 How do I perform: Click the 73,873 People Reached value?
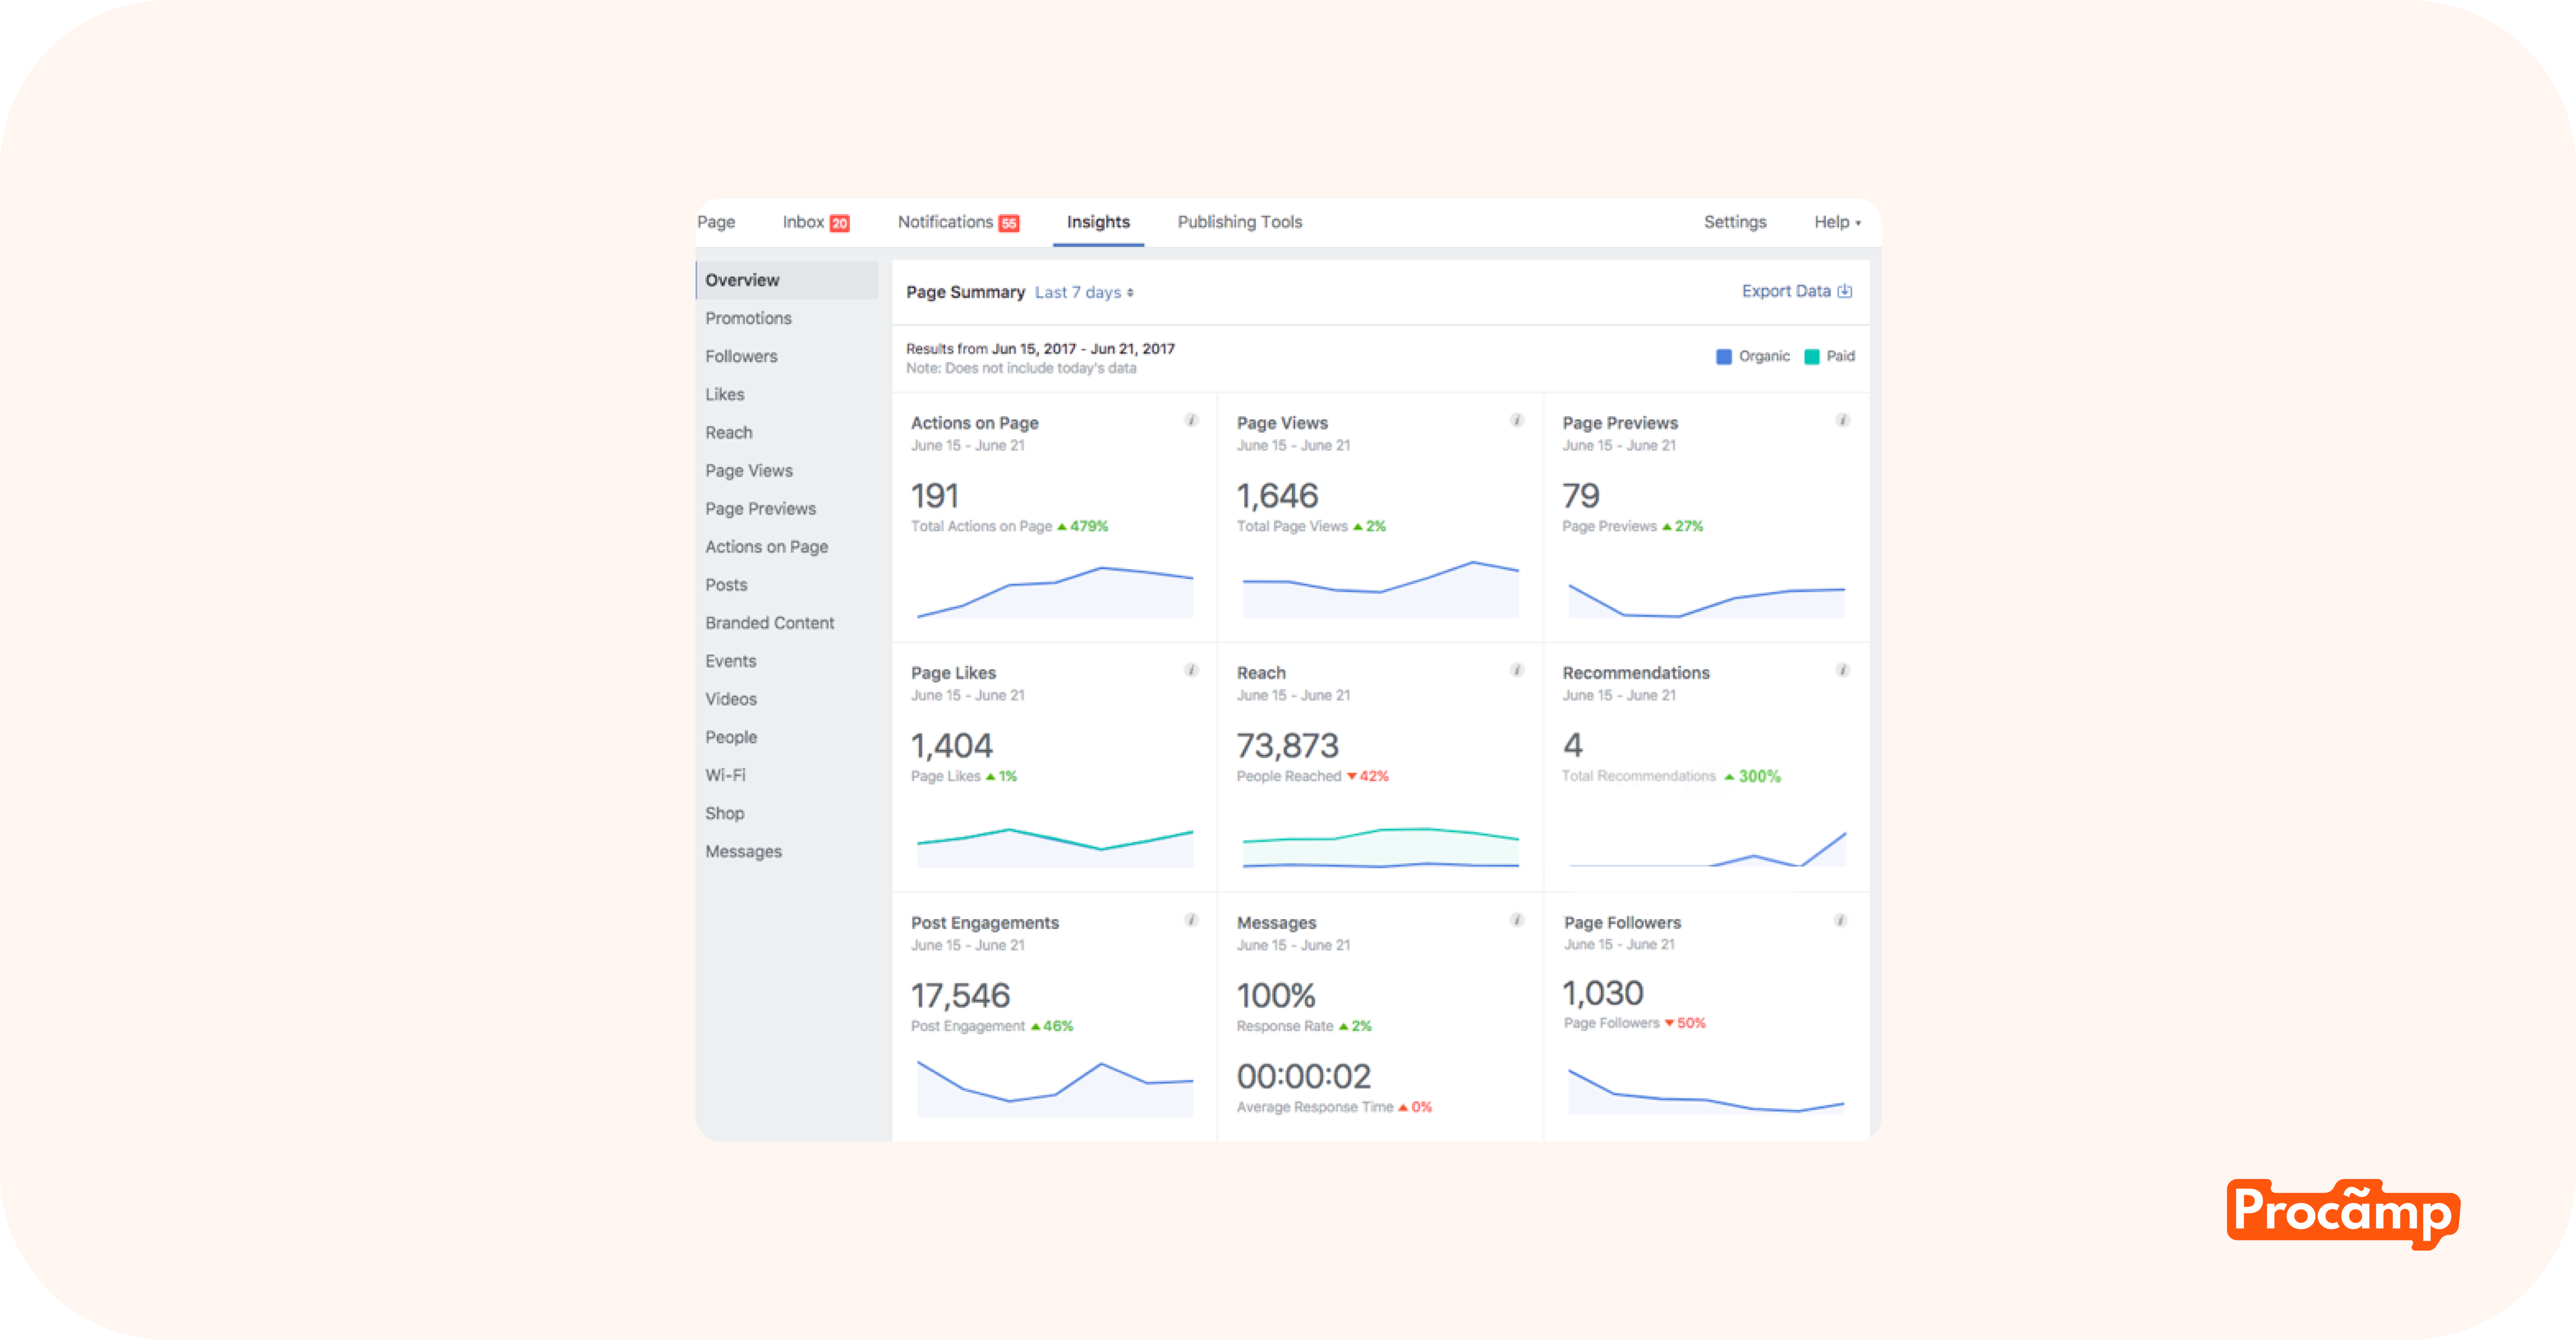[x=1287, y=746]
